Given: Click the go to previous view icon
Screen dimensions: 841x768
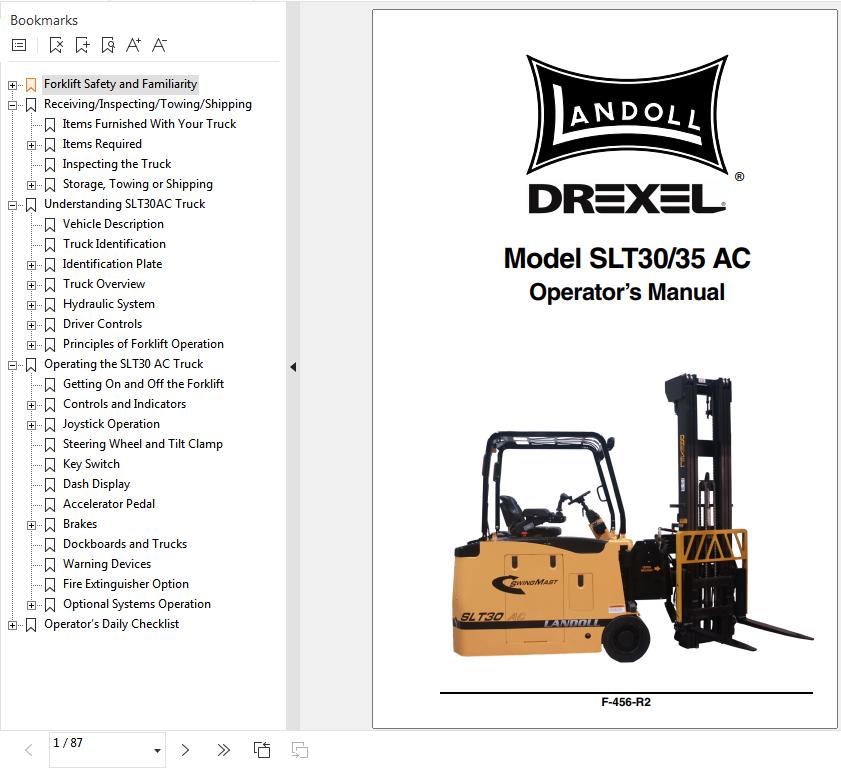Looking at the screenshot, I should click(262, 750).
